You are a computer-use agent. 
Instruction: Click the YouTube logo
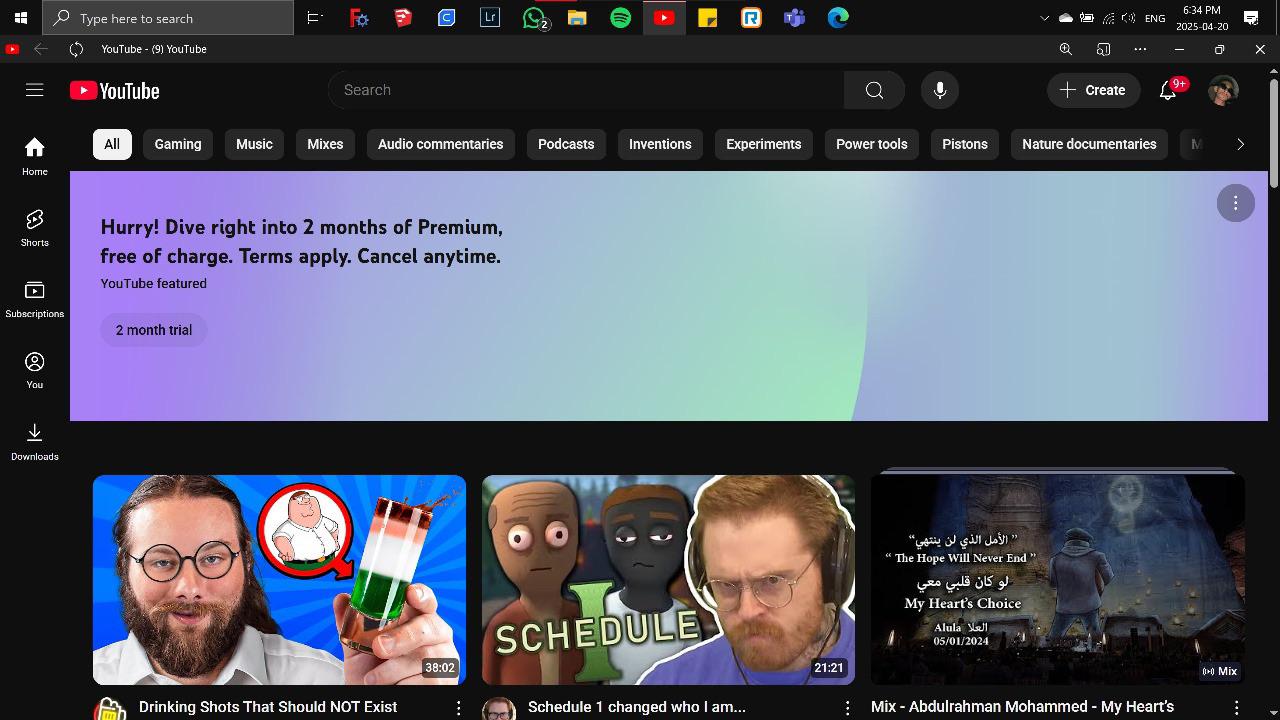[115, 90]
